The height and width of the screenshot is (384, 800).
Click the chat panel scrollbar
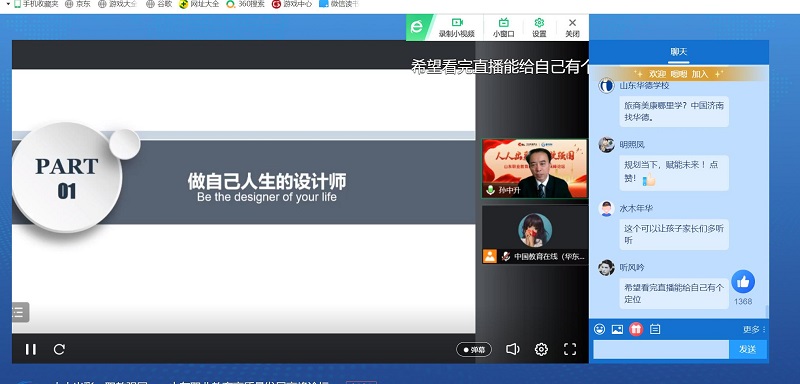point(767,311)
